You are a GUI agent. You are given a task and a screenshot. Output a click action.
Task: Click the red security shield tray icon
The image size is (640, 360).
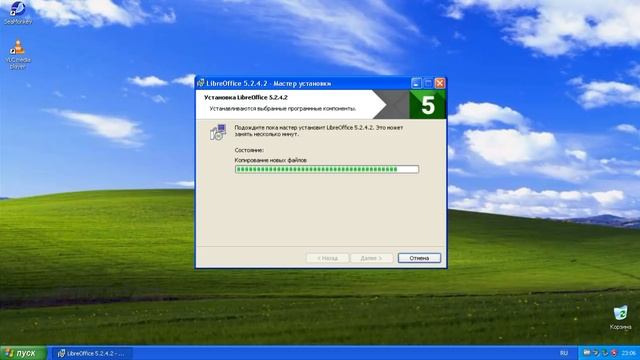point(613,353)
